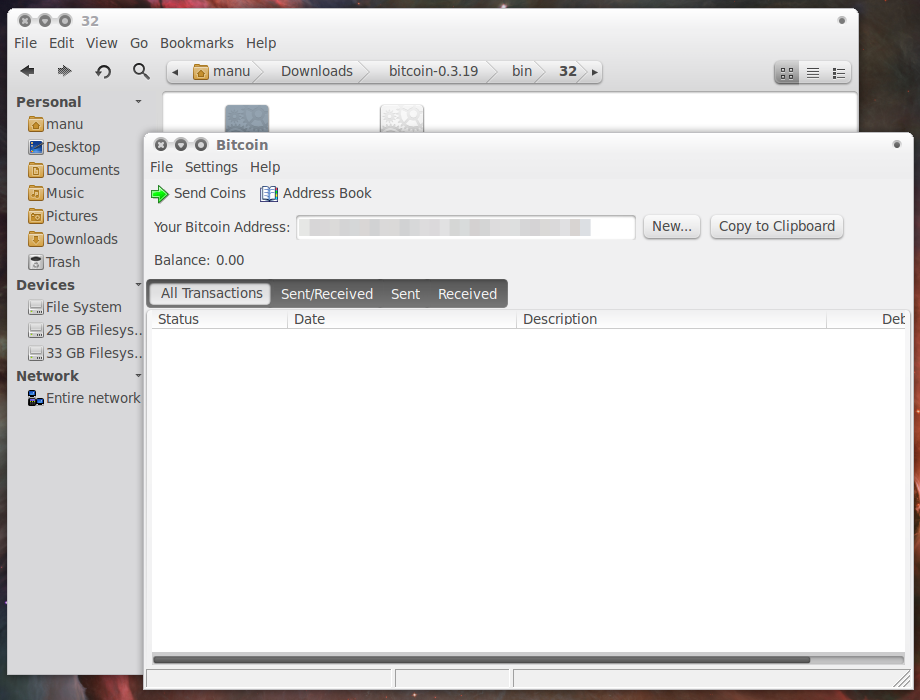Screen dimensions: 920x700
Task: Select the Sent/Received tab
Action: [x=327, y=294]
